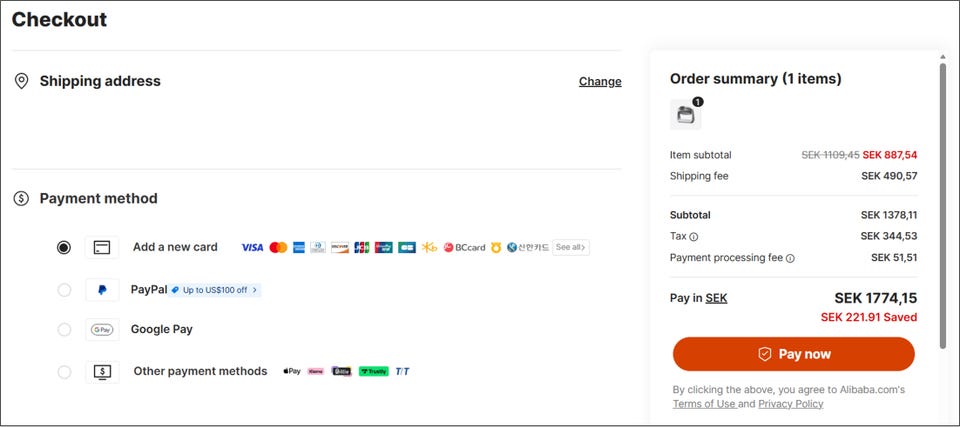960x427 pixels.
Task: Open the SEK currency selector
Action: pos(716,298)
